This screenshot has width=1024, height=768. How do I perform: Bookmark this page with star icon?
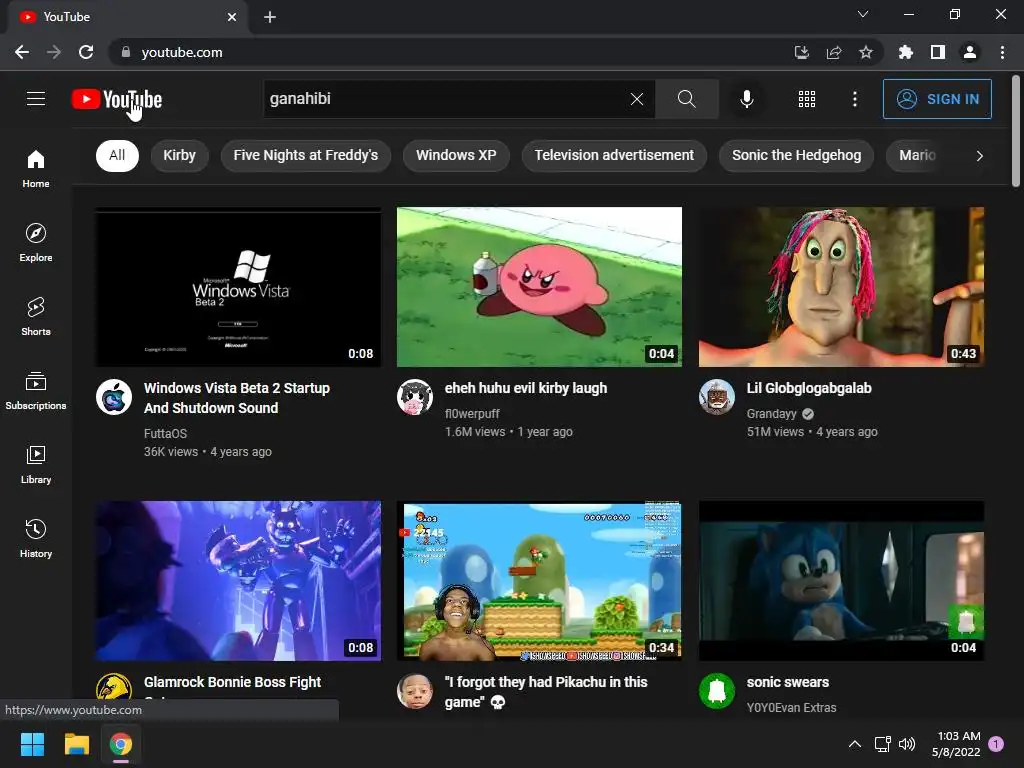point(866,52)
